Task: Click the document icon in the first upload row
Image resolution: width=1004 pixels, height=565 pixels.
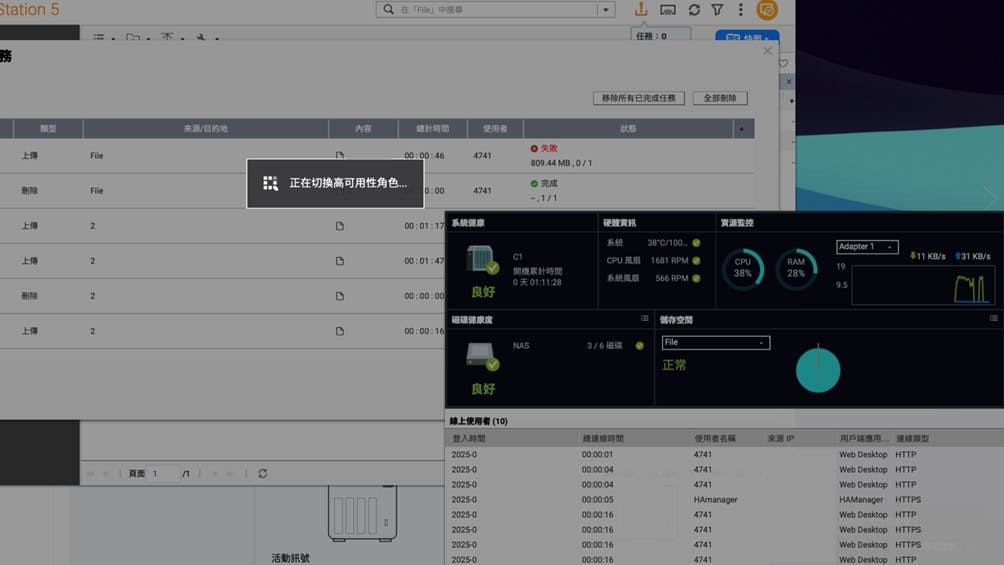Action: pyautogui.click(x=340, y=156)
